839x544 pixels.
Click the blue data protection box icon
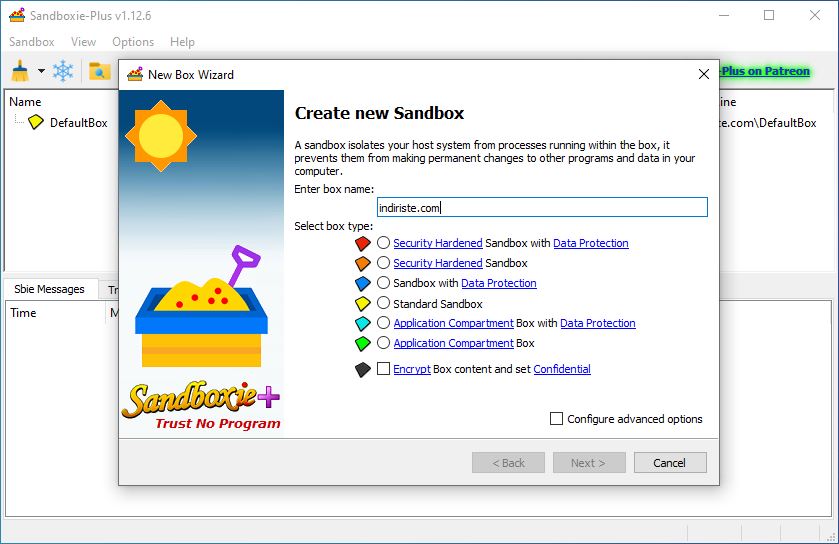coord(363,284)
